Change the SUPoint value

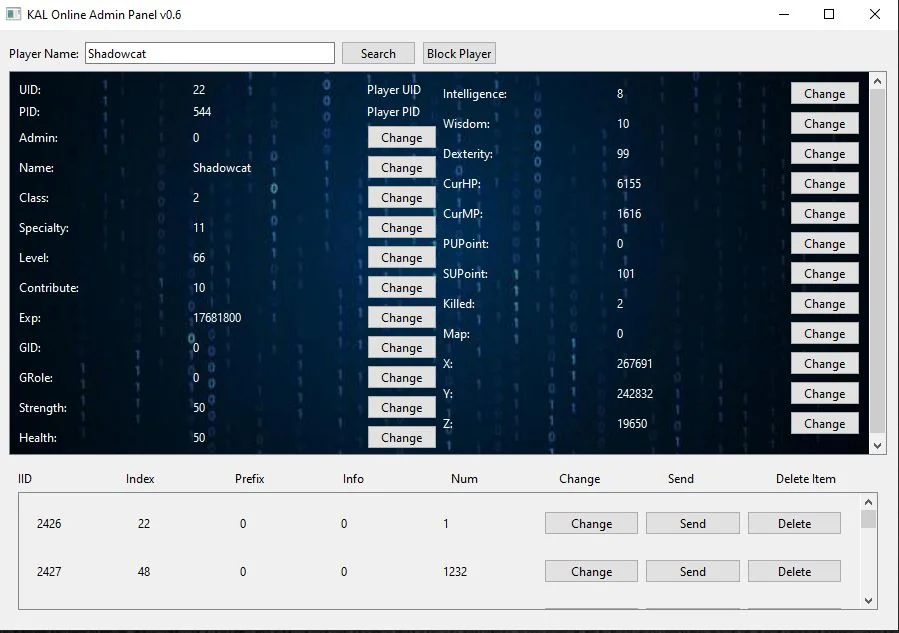(x=824, y=273)
